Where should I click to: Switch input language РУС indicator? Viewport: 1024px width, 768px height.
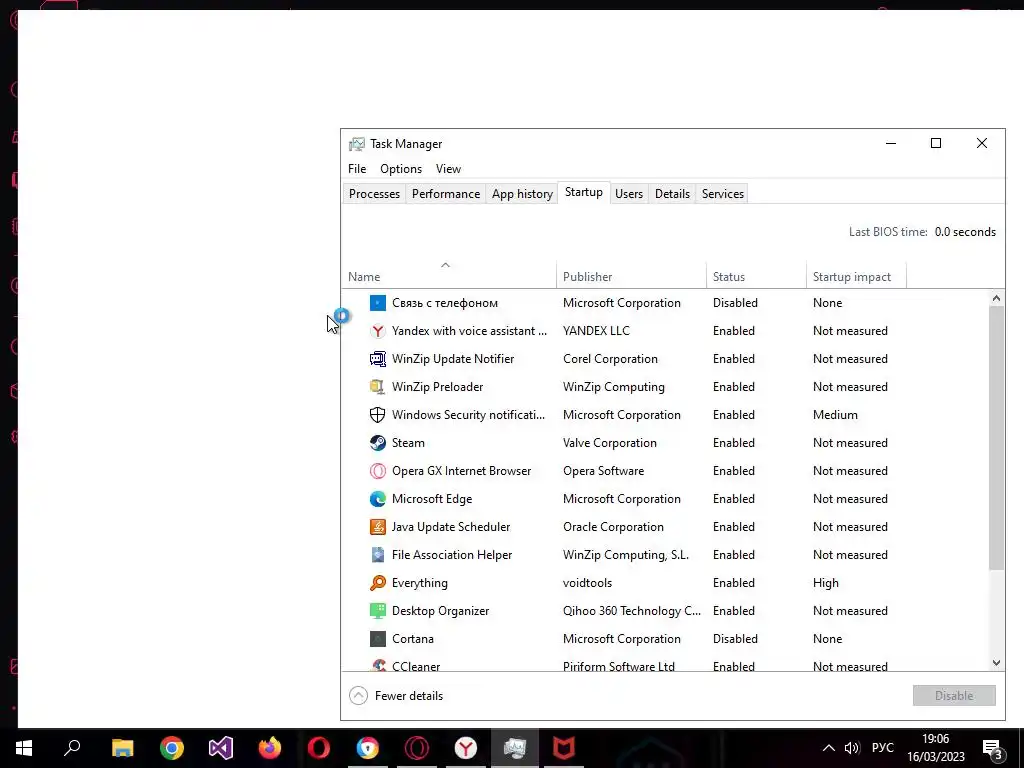(883, 748)
